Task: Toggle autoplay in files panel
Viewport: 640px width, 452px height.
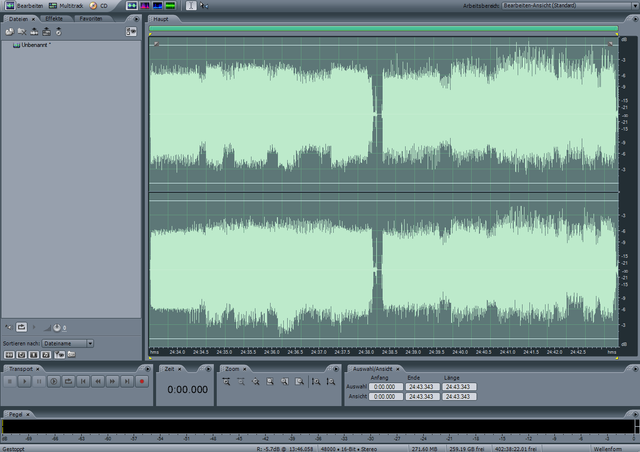Action: point(9,327)
